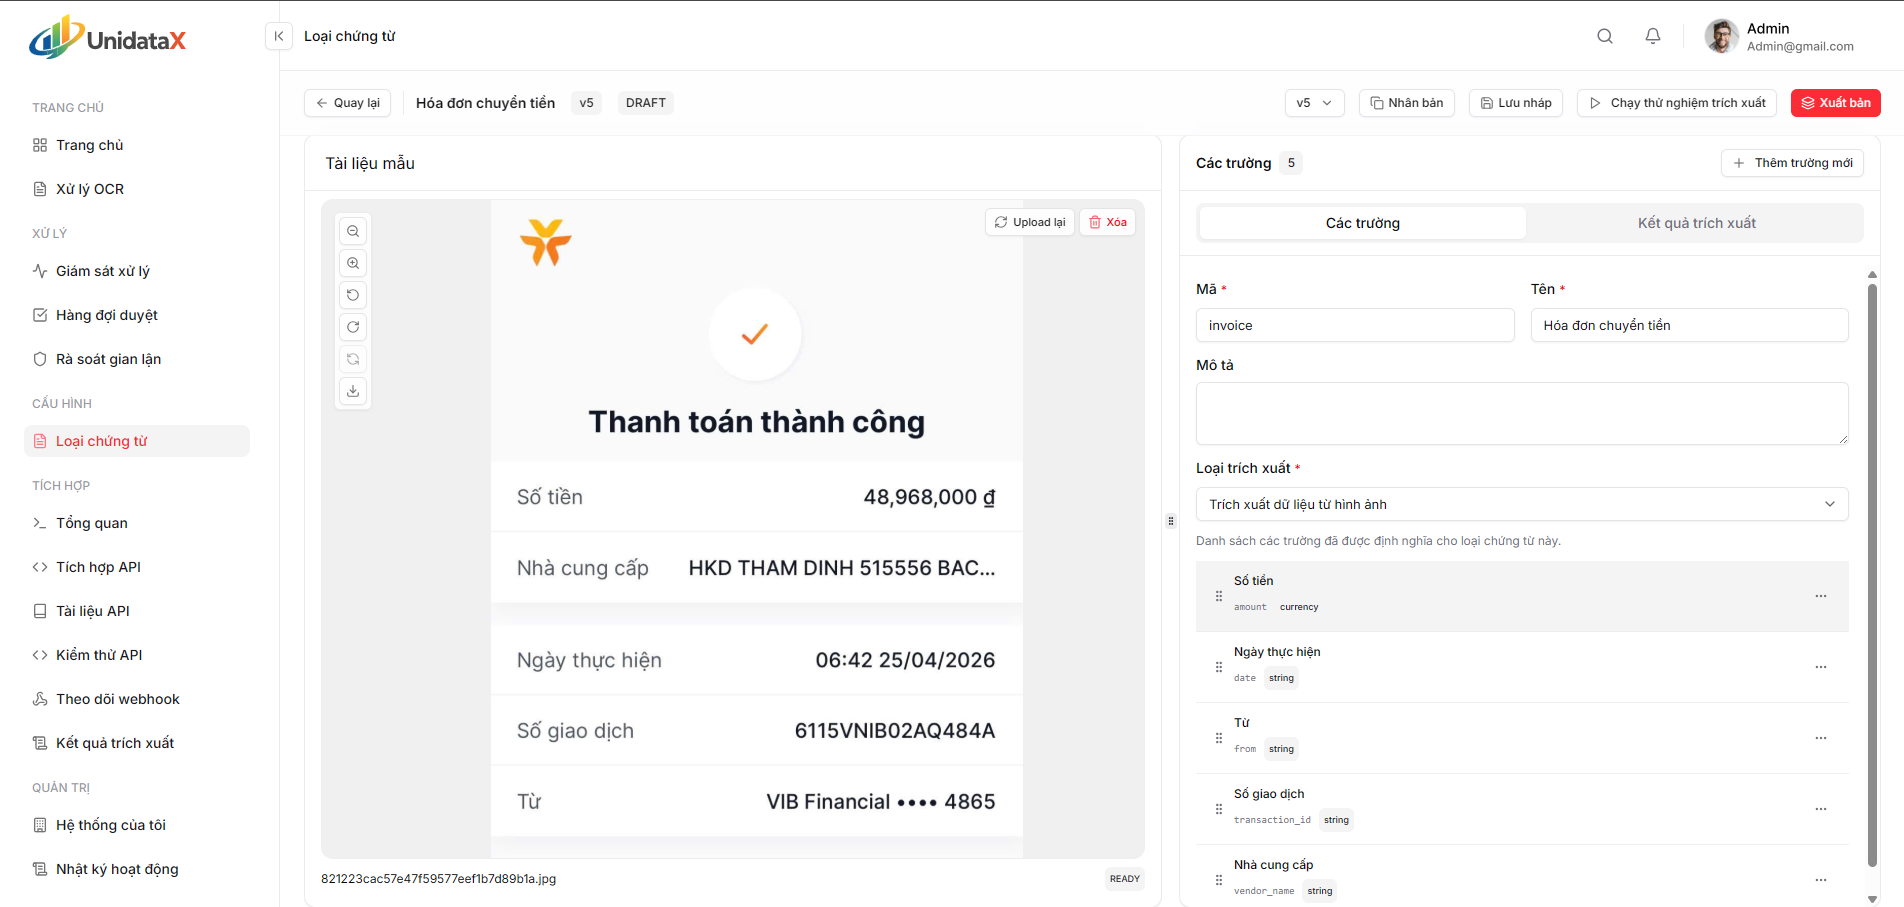The image size is (1904, 907).
Task: Click the Mô tả text area
Action: (x=1522, y=413)
